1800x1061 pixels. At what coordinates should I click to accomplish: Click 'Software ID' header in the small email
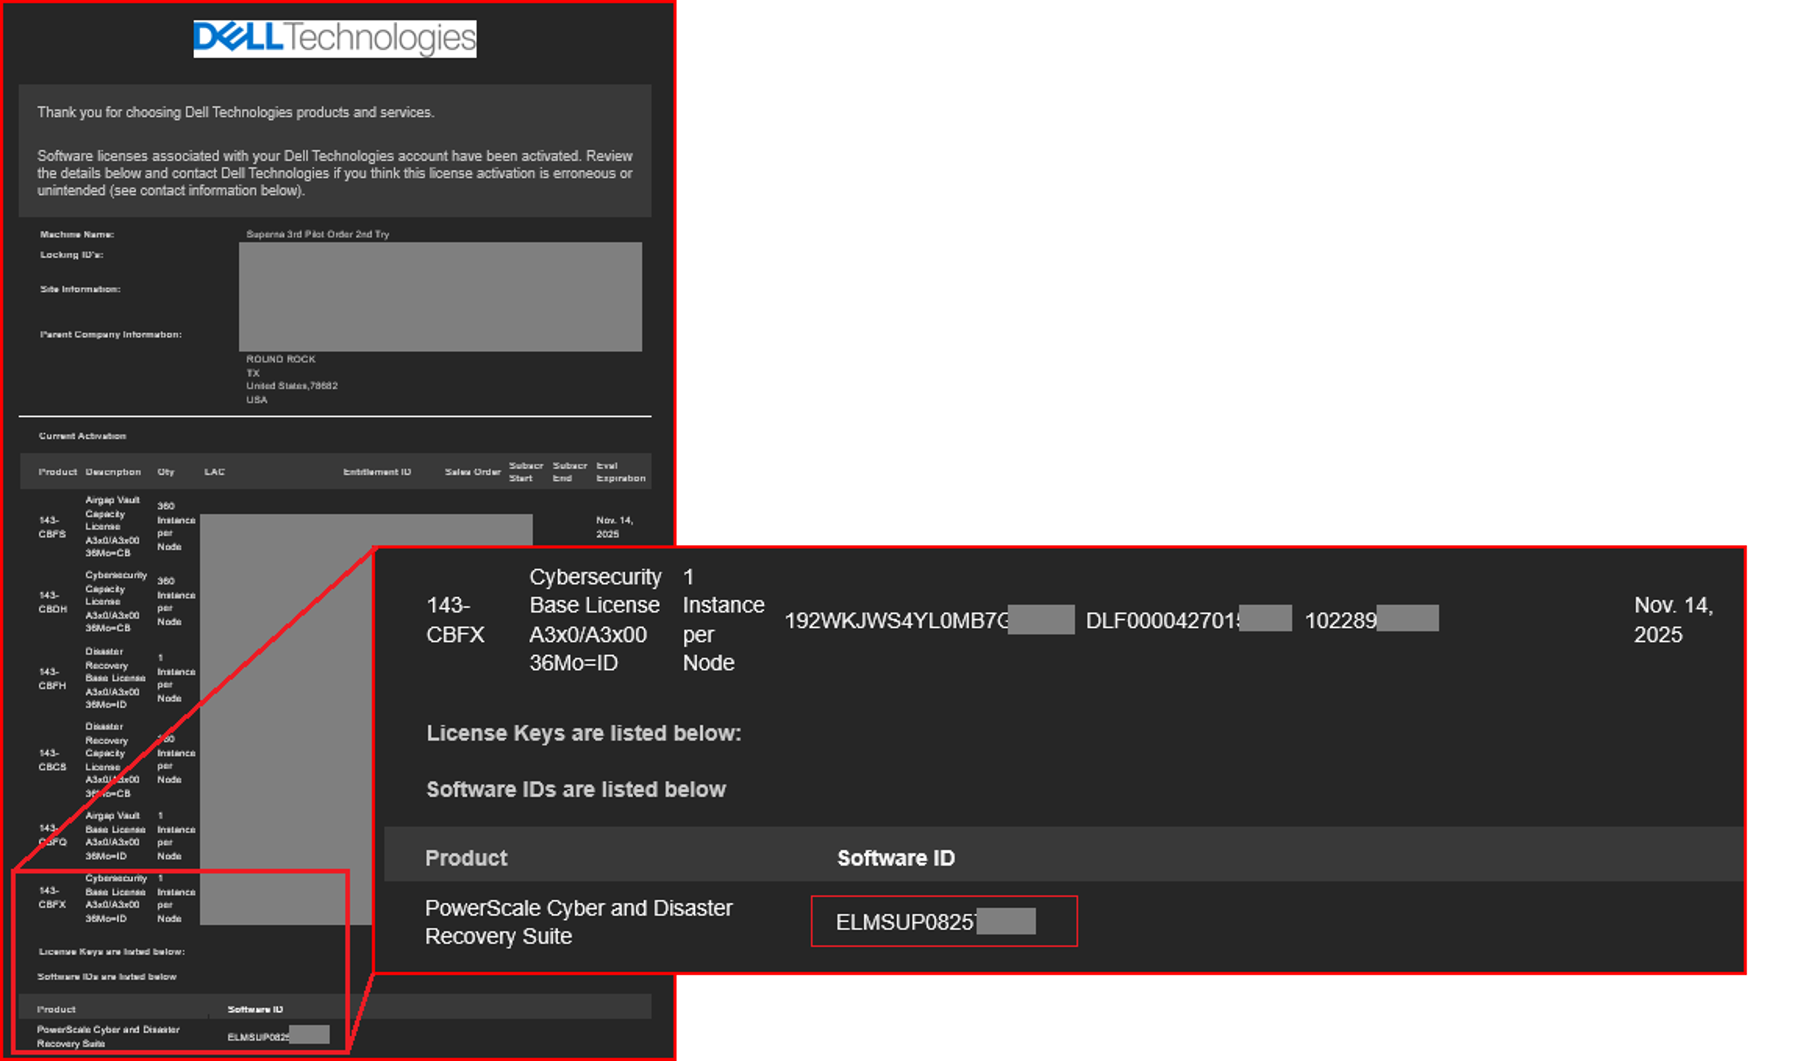coord(255,1009)
